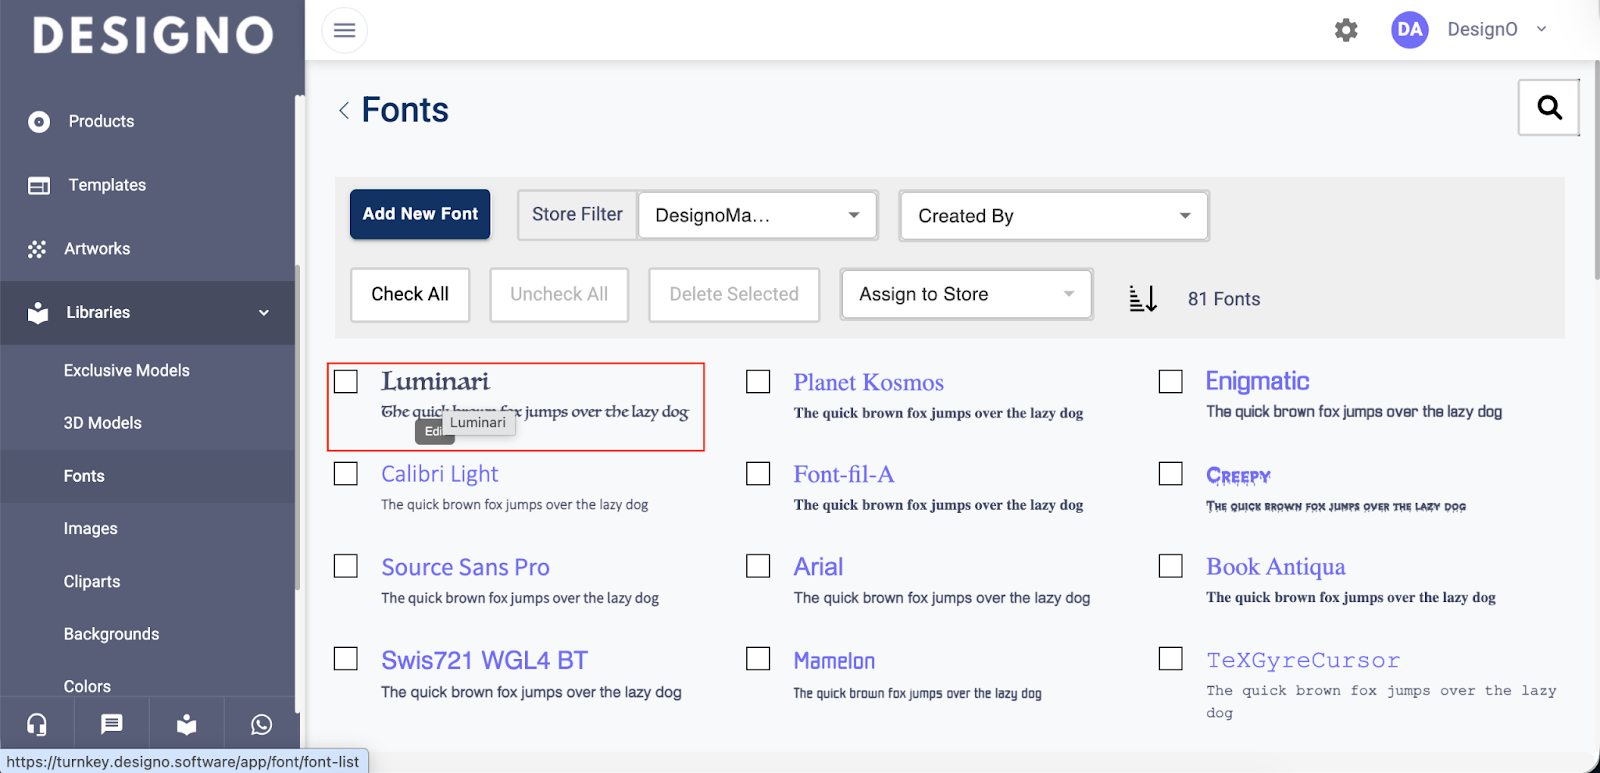Tick the Calibri Light checkbox

pyautogui.click(x=346, y=474)
